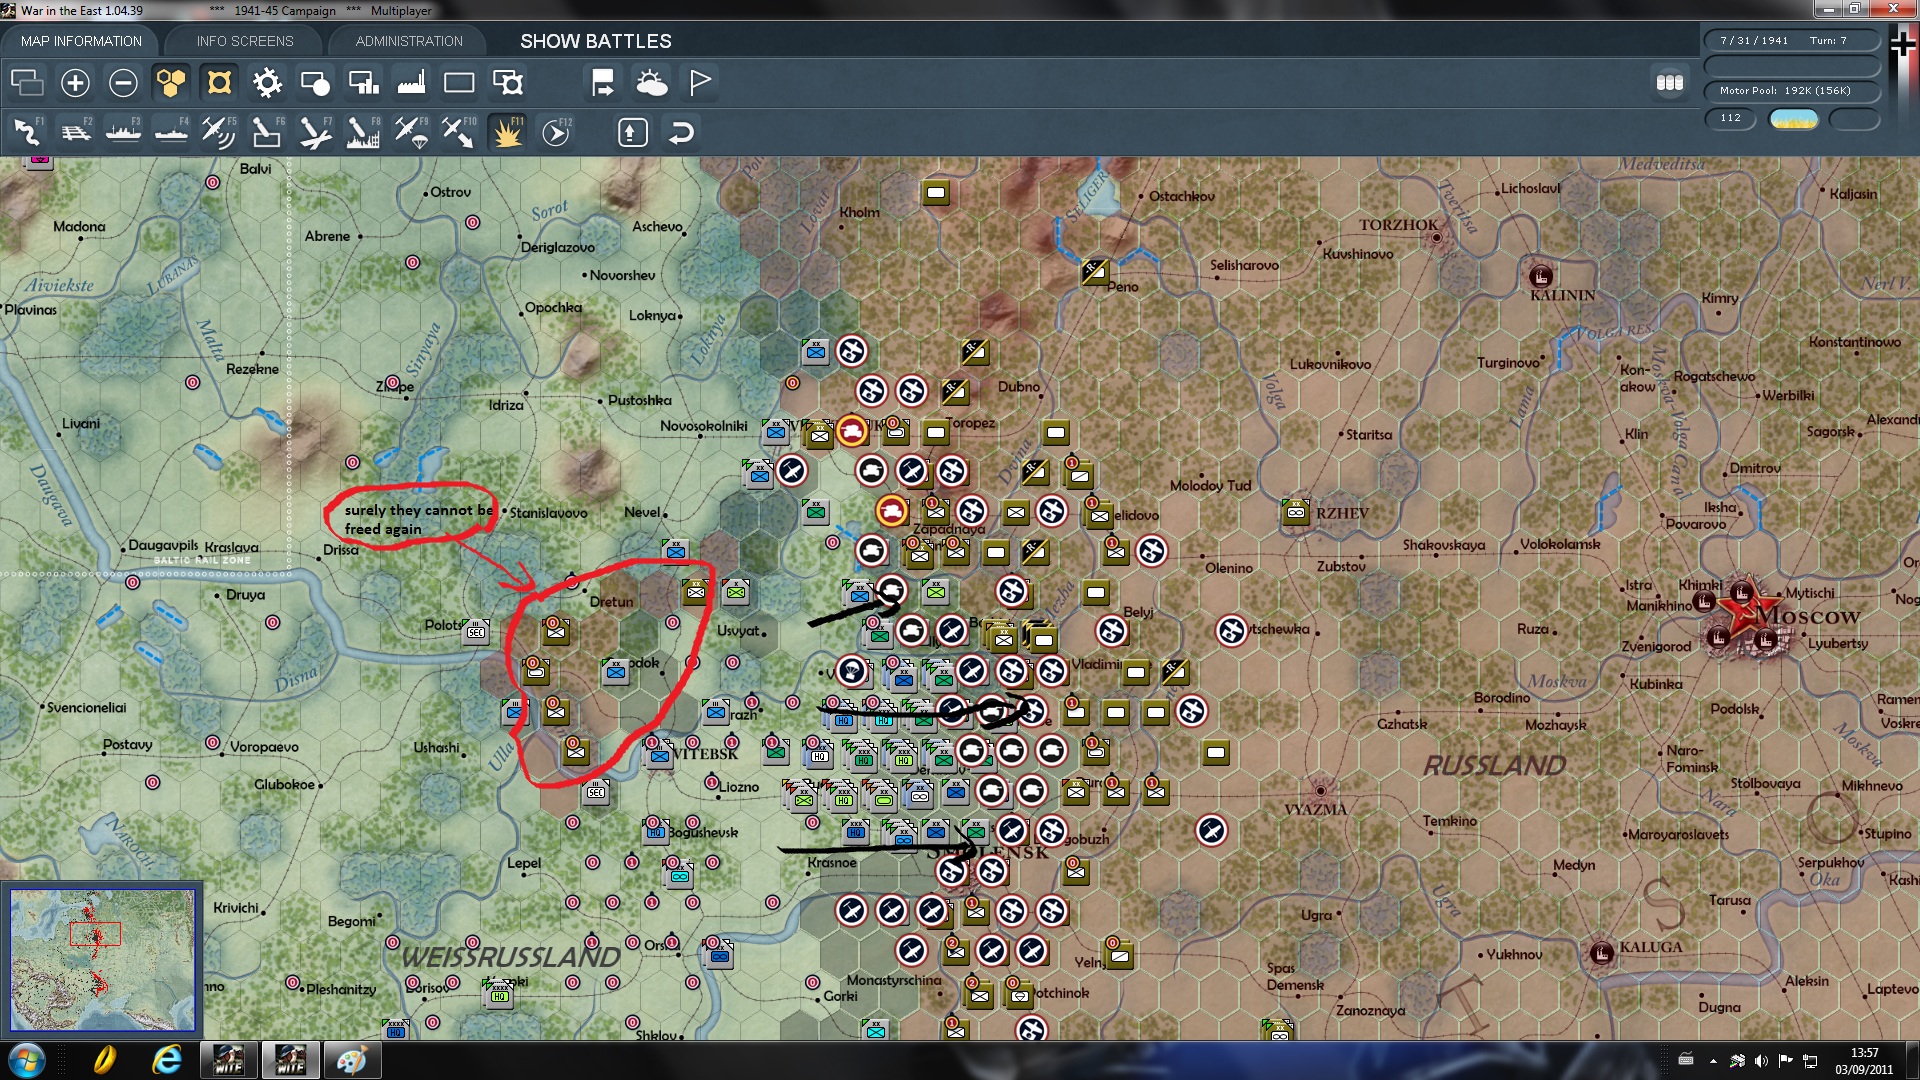
Task: Open the Administration tab
Action: coord(409,41)
